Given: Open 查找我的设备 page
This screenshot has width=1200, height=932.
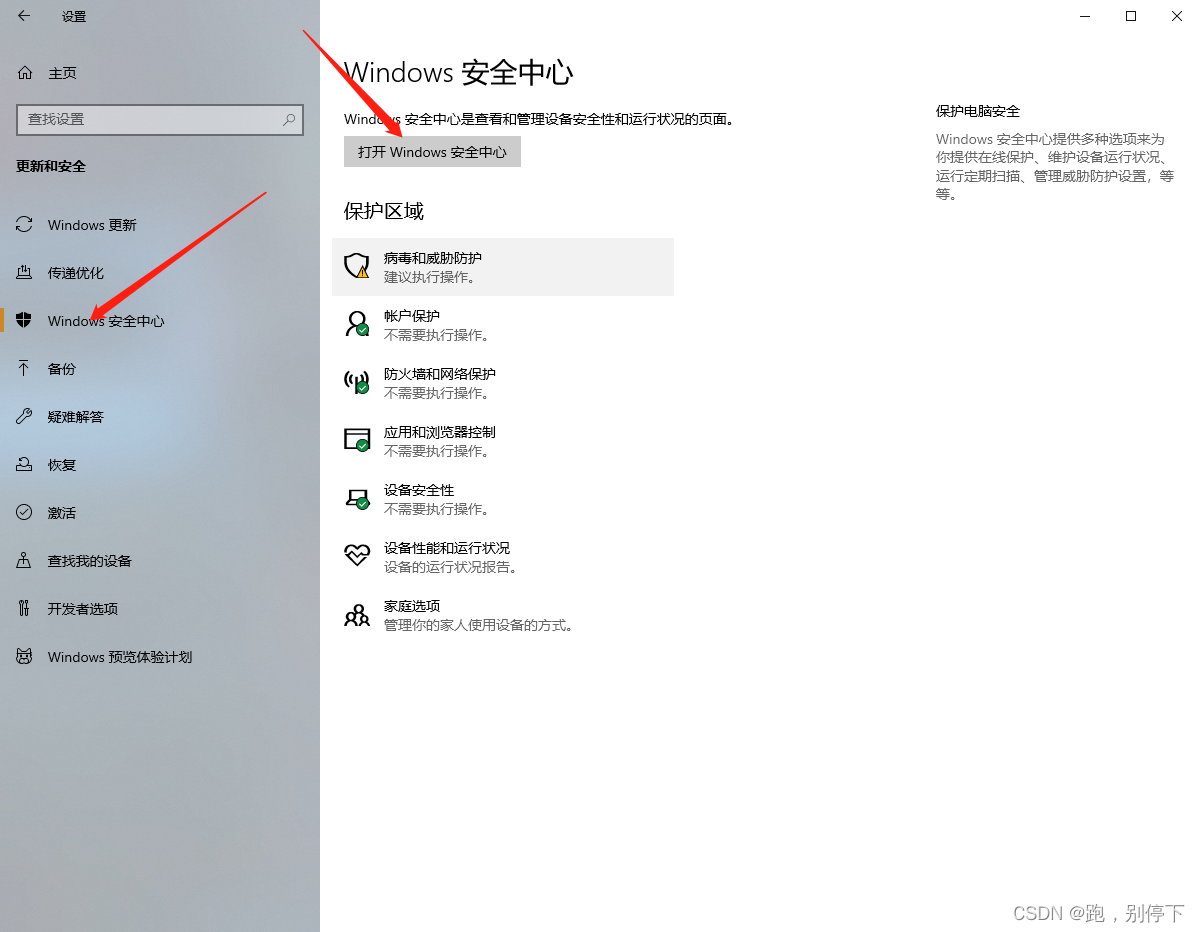Looking at the screenshot, I should [160, 561].
